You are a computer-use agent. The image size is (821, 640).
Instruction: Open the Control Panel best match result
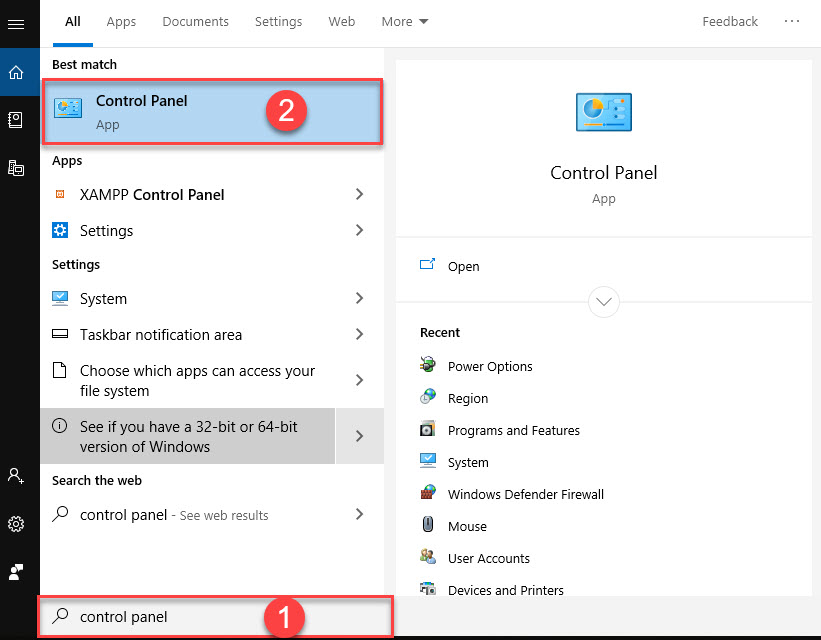coord(212,112)
